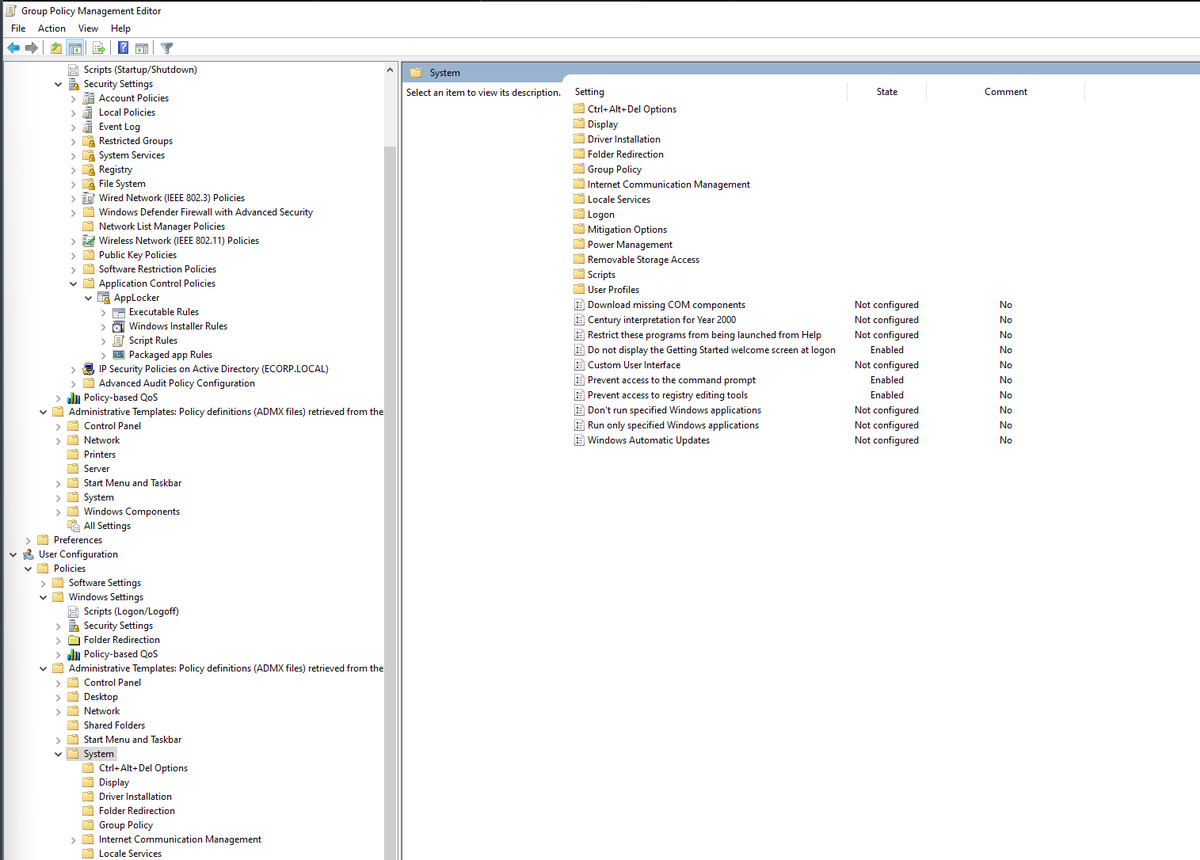1200x860 pixels.
Task: Click the tree scroll-up arrow
Action: [x=391, y=70]
